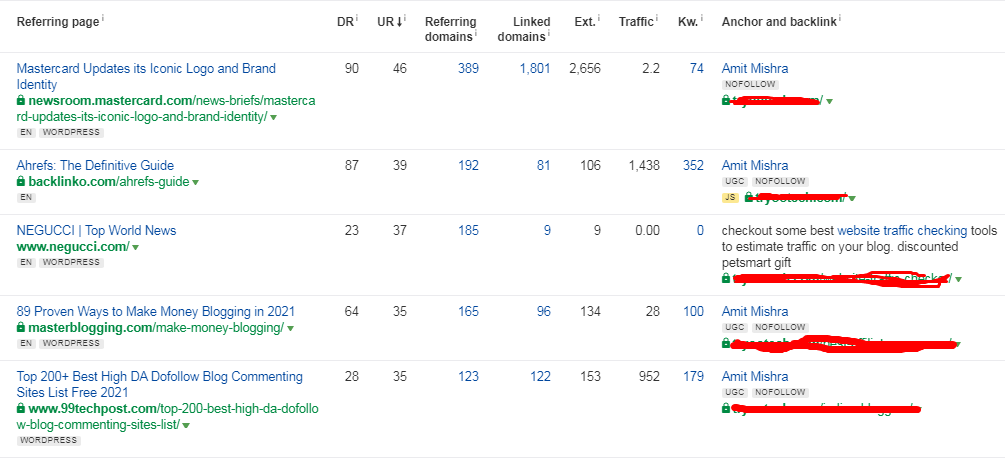Open 389 referring domains for Mastercard row

tap(467, 68)
